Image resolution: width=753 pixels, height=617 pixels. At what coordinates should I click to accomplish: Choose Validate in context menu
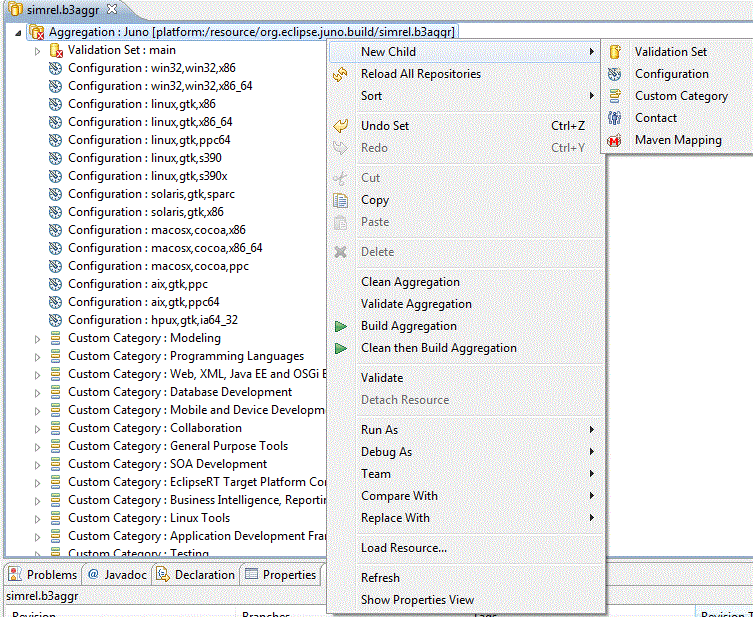(x=463, y=378)
